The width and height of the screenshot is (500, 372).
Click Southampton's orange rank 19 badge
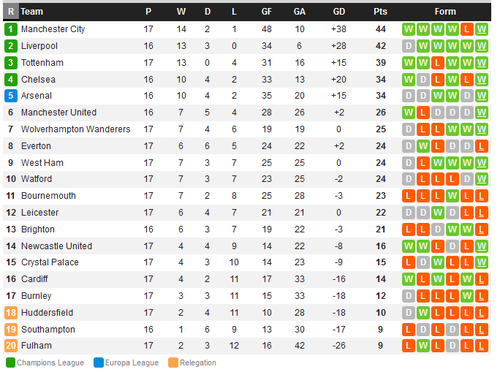(x=11, y=329)
